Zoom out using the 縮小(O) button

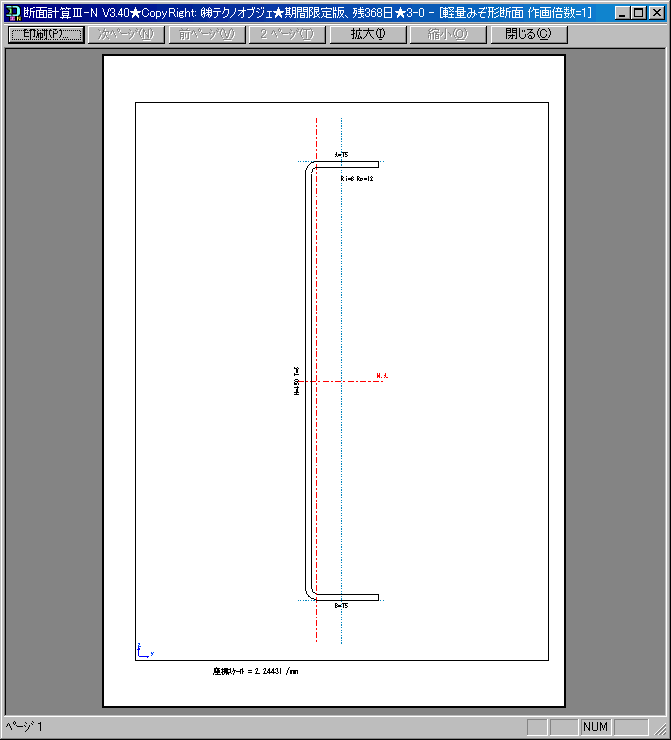point(448,34)
